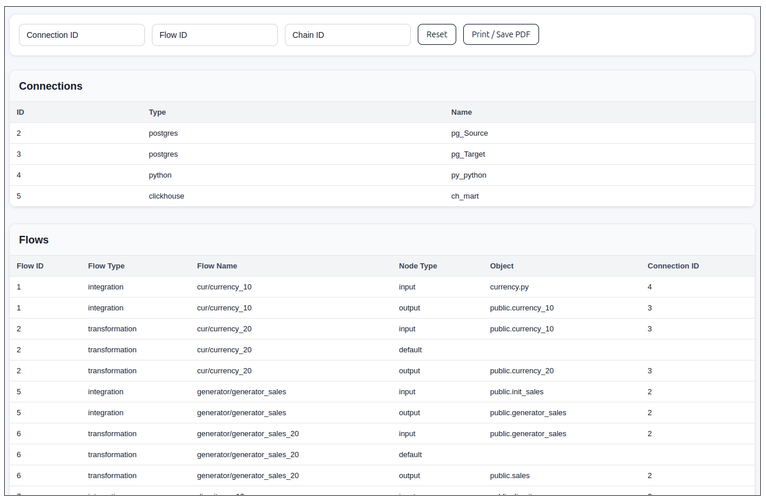Click default node type in cur/currency_20 row

click(x=410, y=350)
